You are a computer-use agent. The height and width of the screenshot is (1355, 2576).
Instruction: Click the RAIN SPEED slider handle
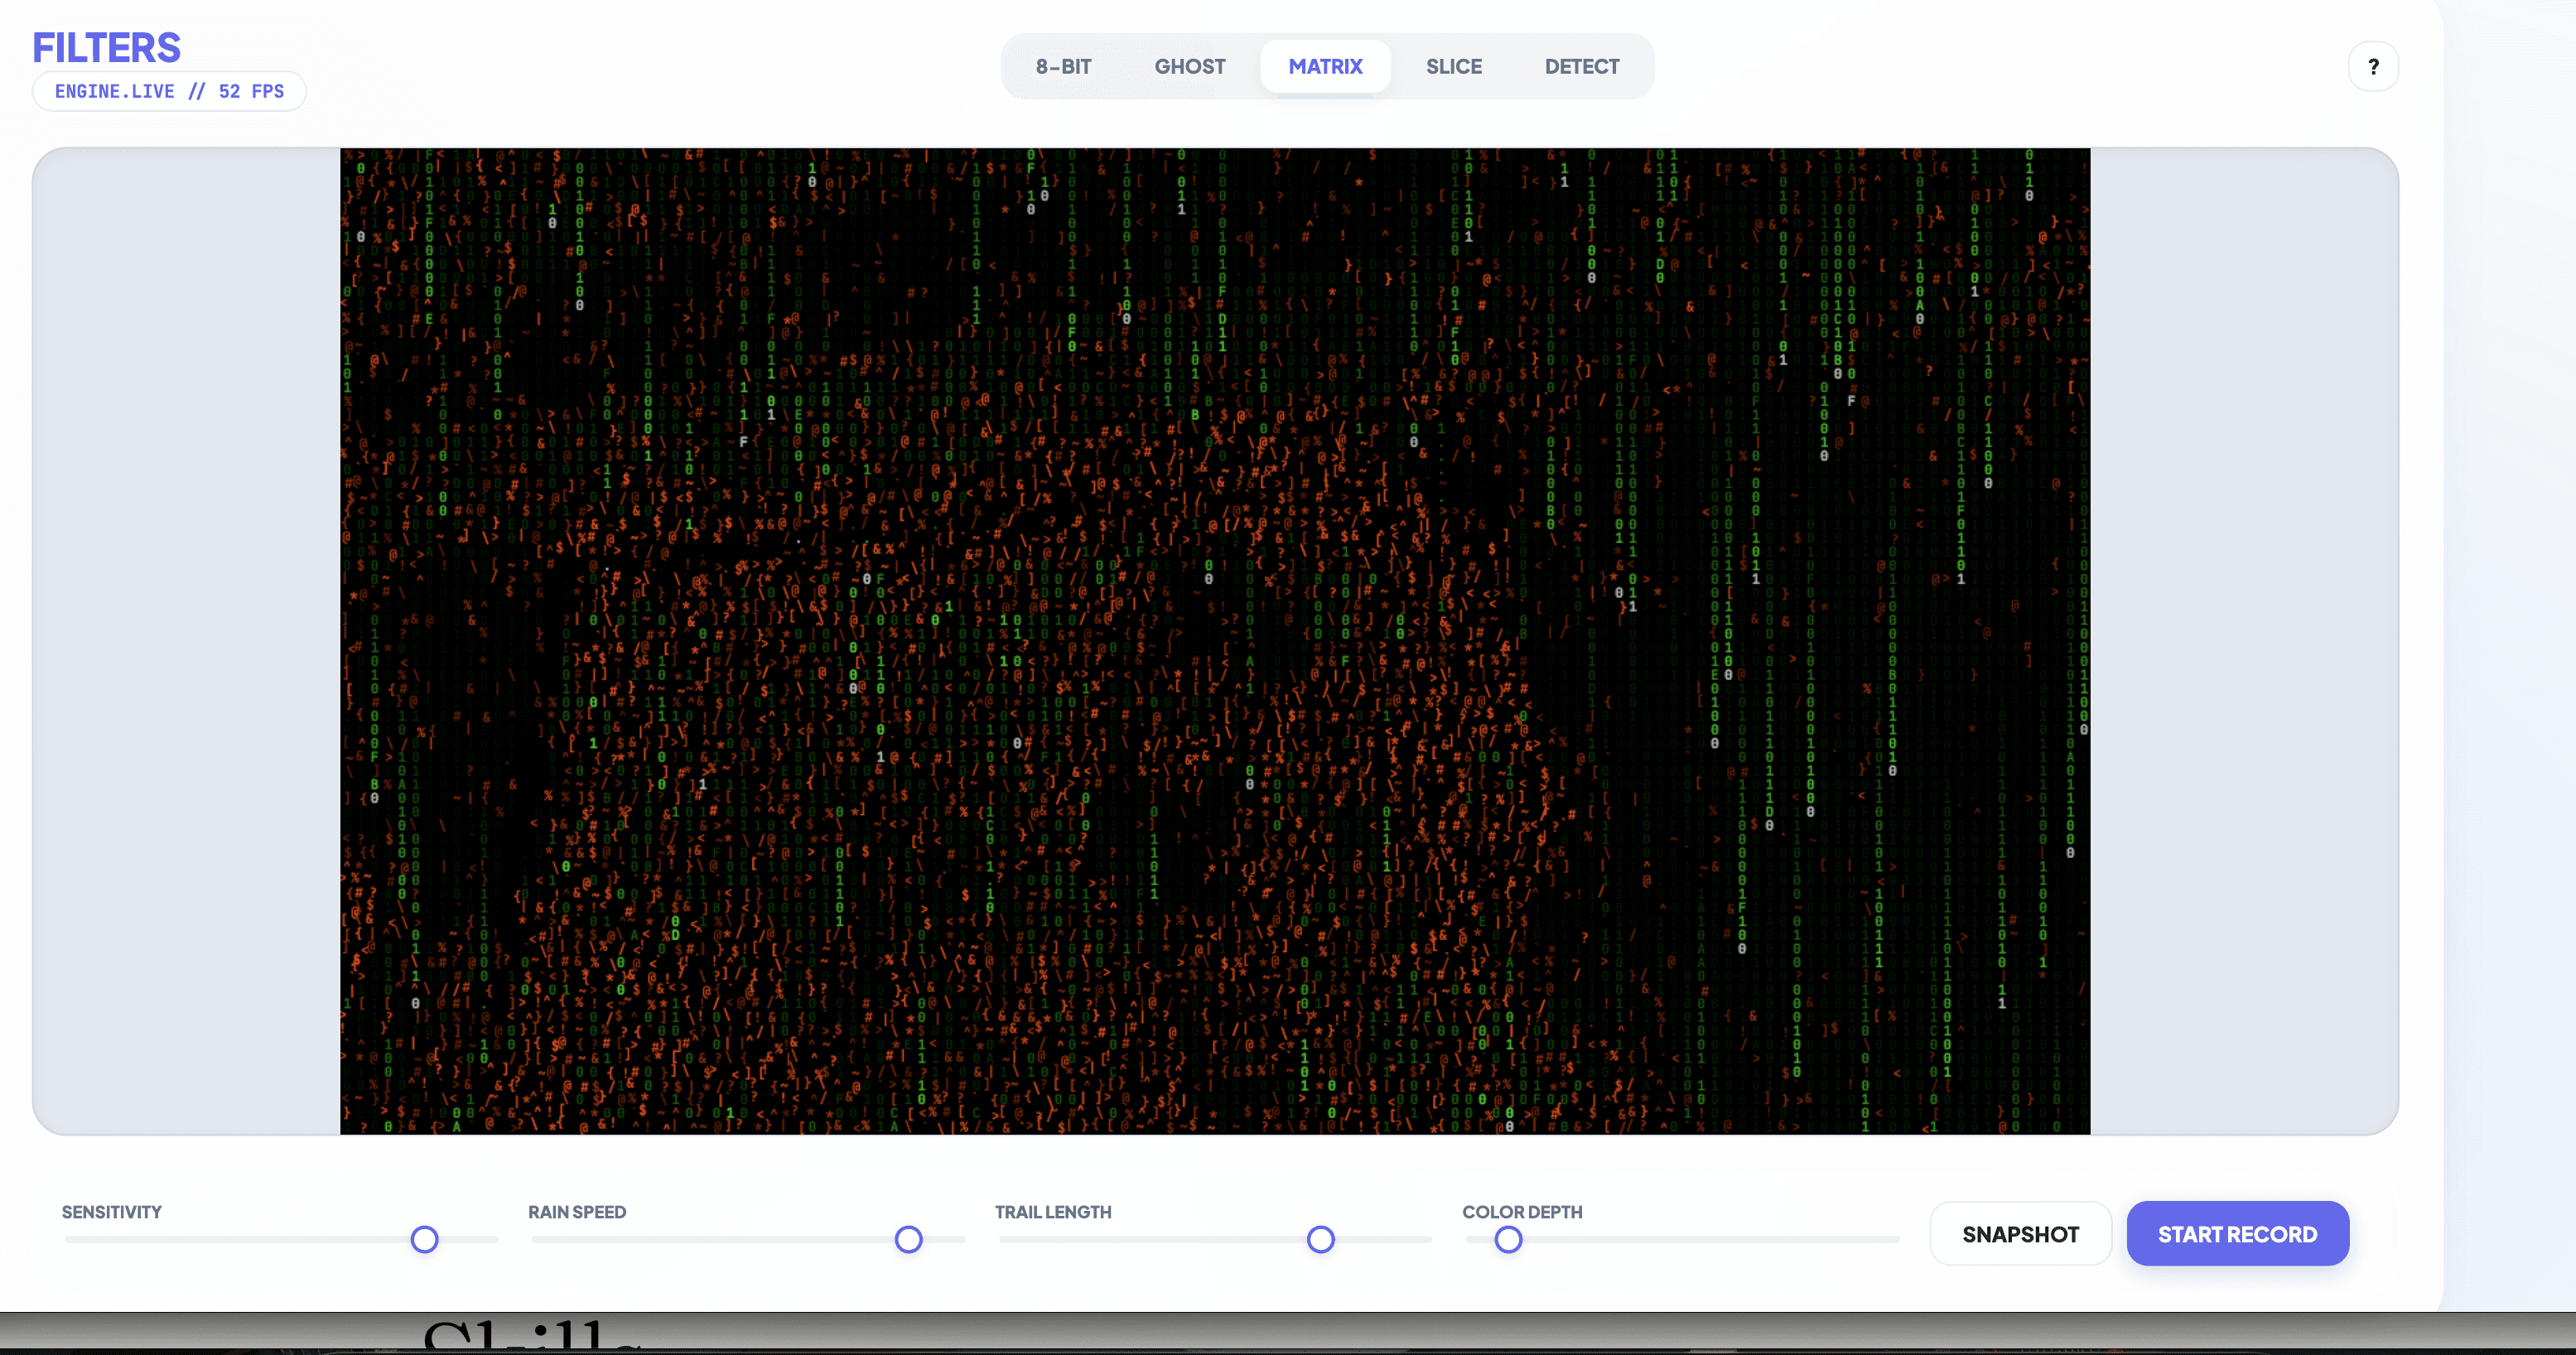[x=908, y=1240]
